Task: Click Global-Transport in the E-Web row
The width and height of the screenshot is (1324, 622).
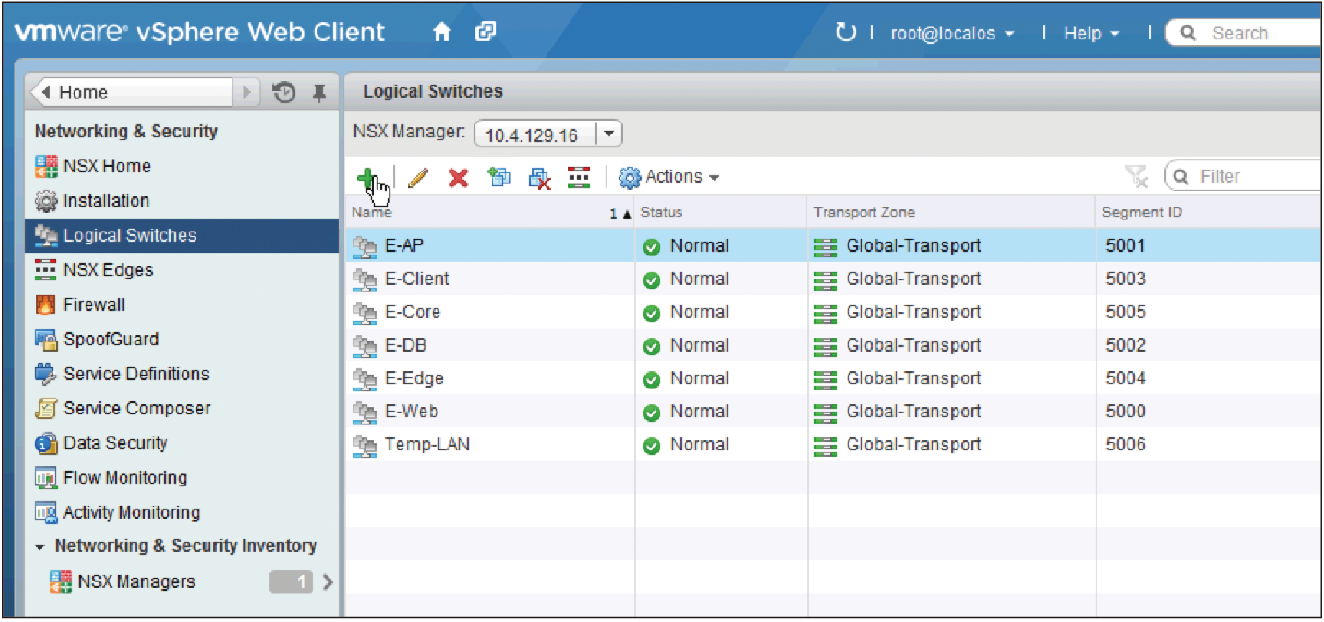Action: (914, 411)
